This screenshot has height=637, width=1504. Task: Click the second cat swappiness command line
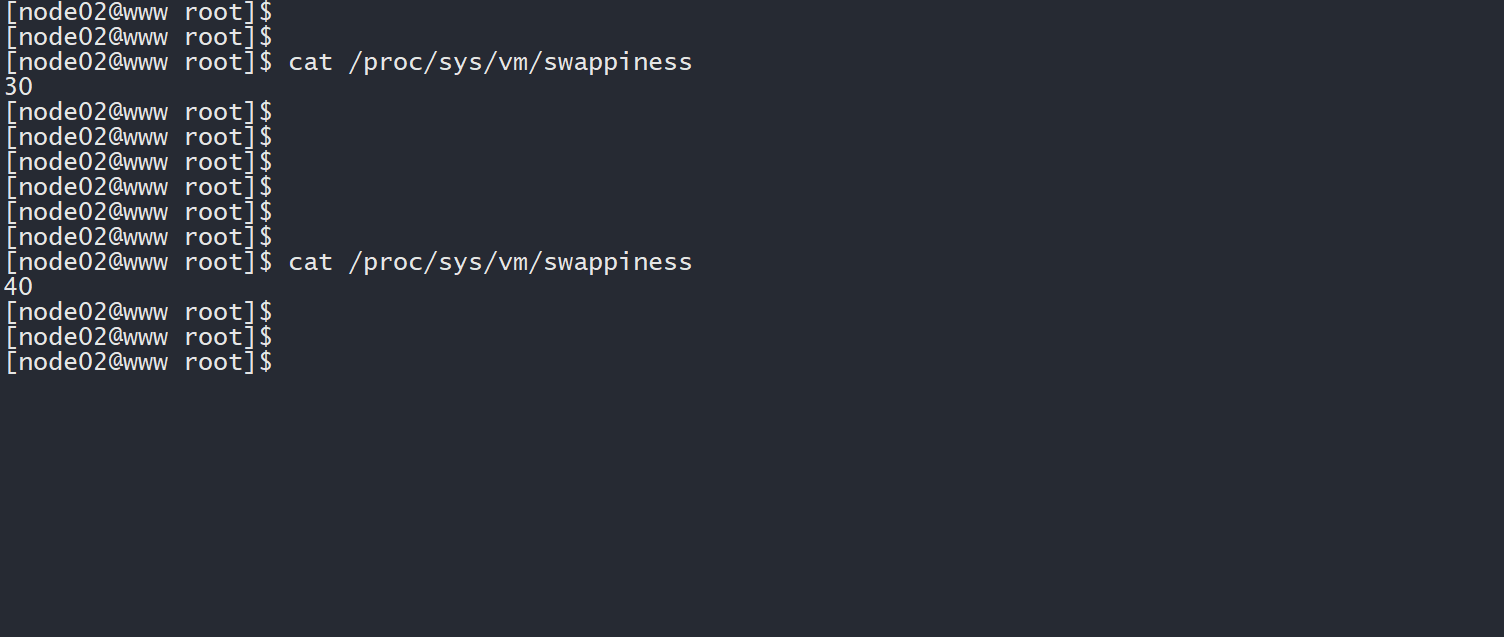coord(490,262)
